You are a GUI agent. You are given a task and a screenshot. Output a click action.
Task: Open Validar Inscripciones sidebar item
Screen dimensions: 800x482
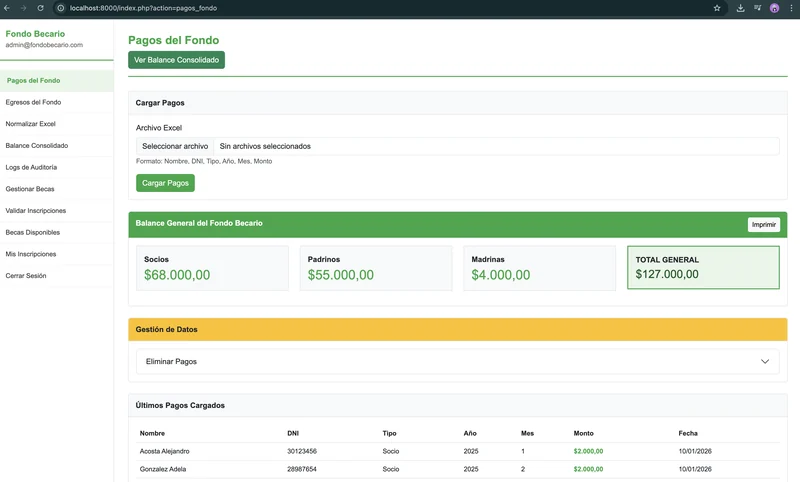pyautogui.click(x=57, y=211)
